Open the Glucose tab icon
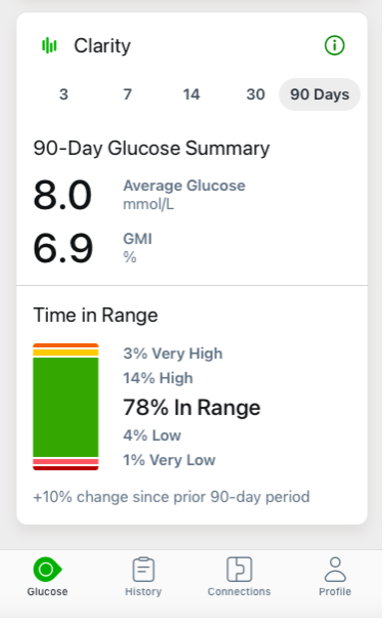Image resolution: width=385 pixels, height=623 pixels. coord(47,569)
